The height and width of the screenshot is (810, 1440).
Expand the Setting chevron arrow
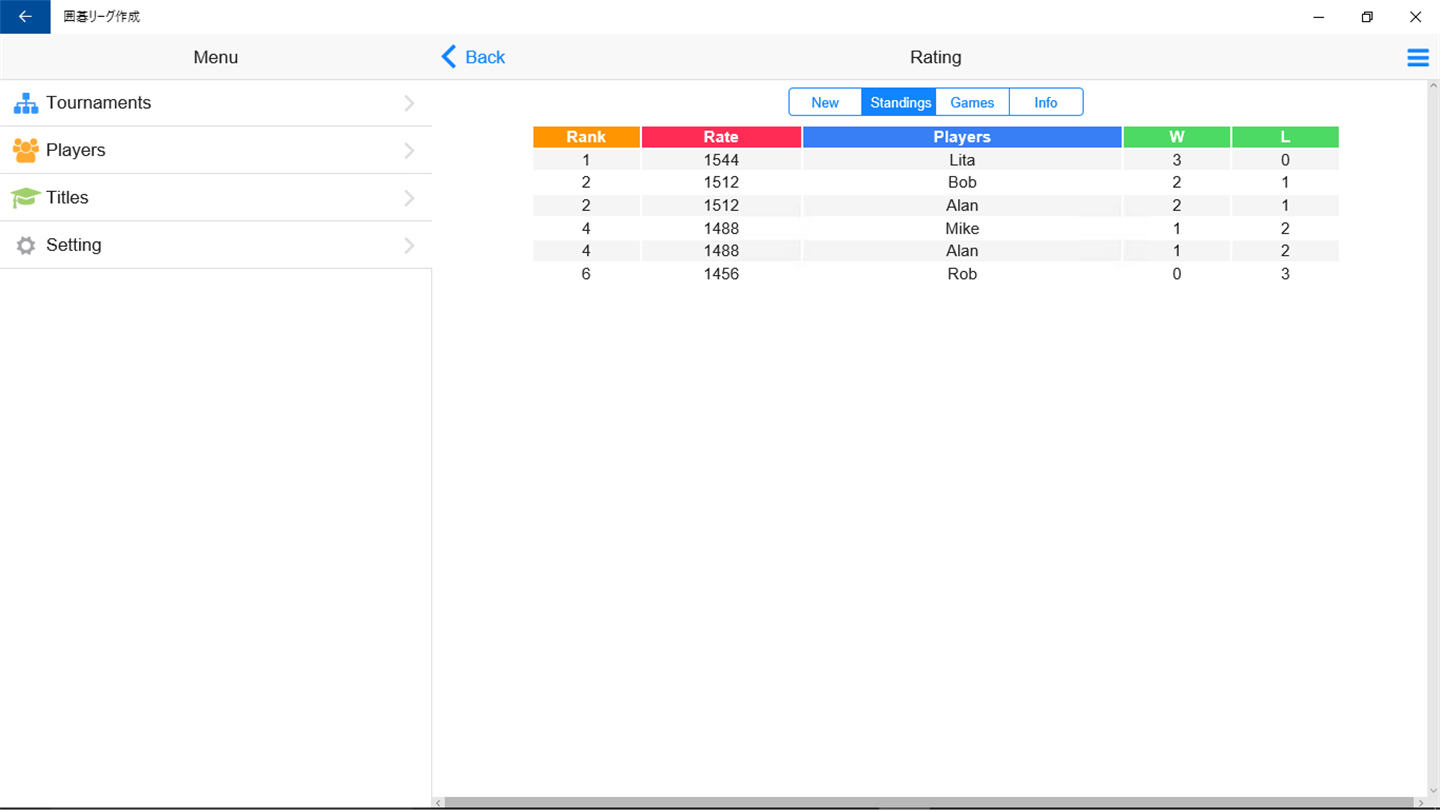(x=409, y=245)
